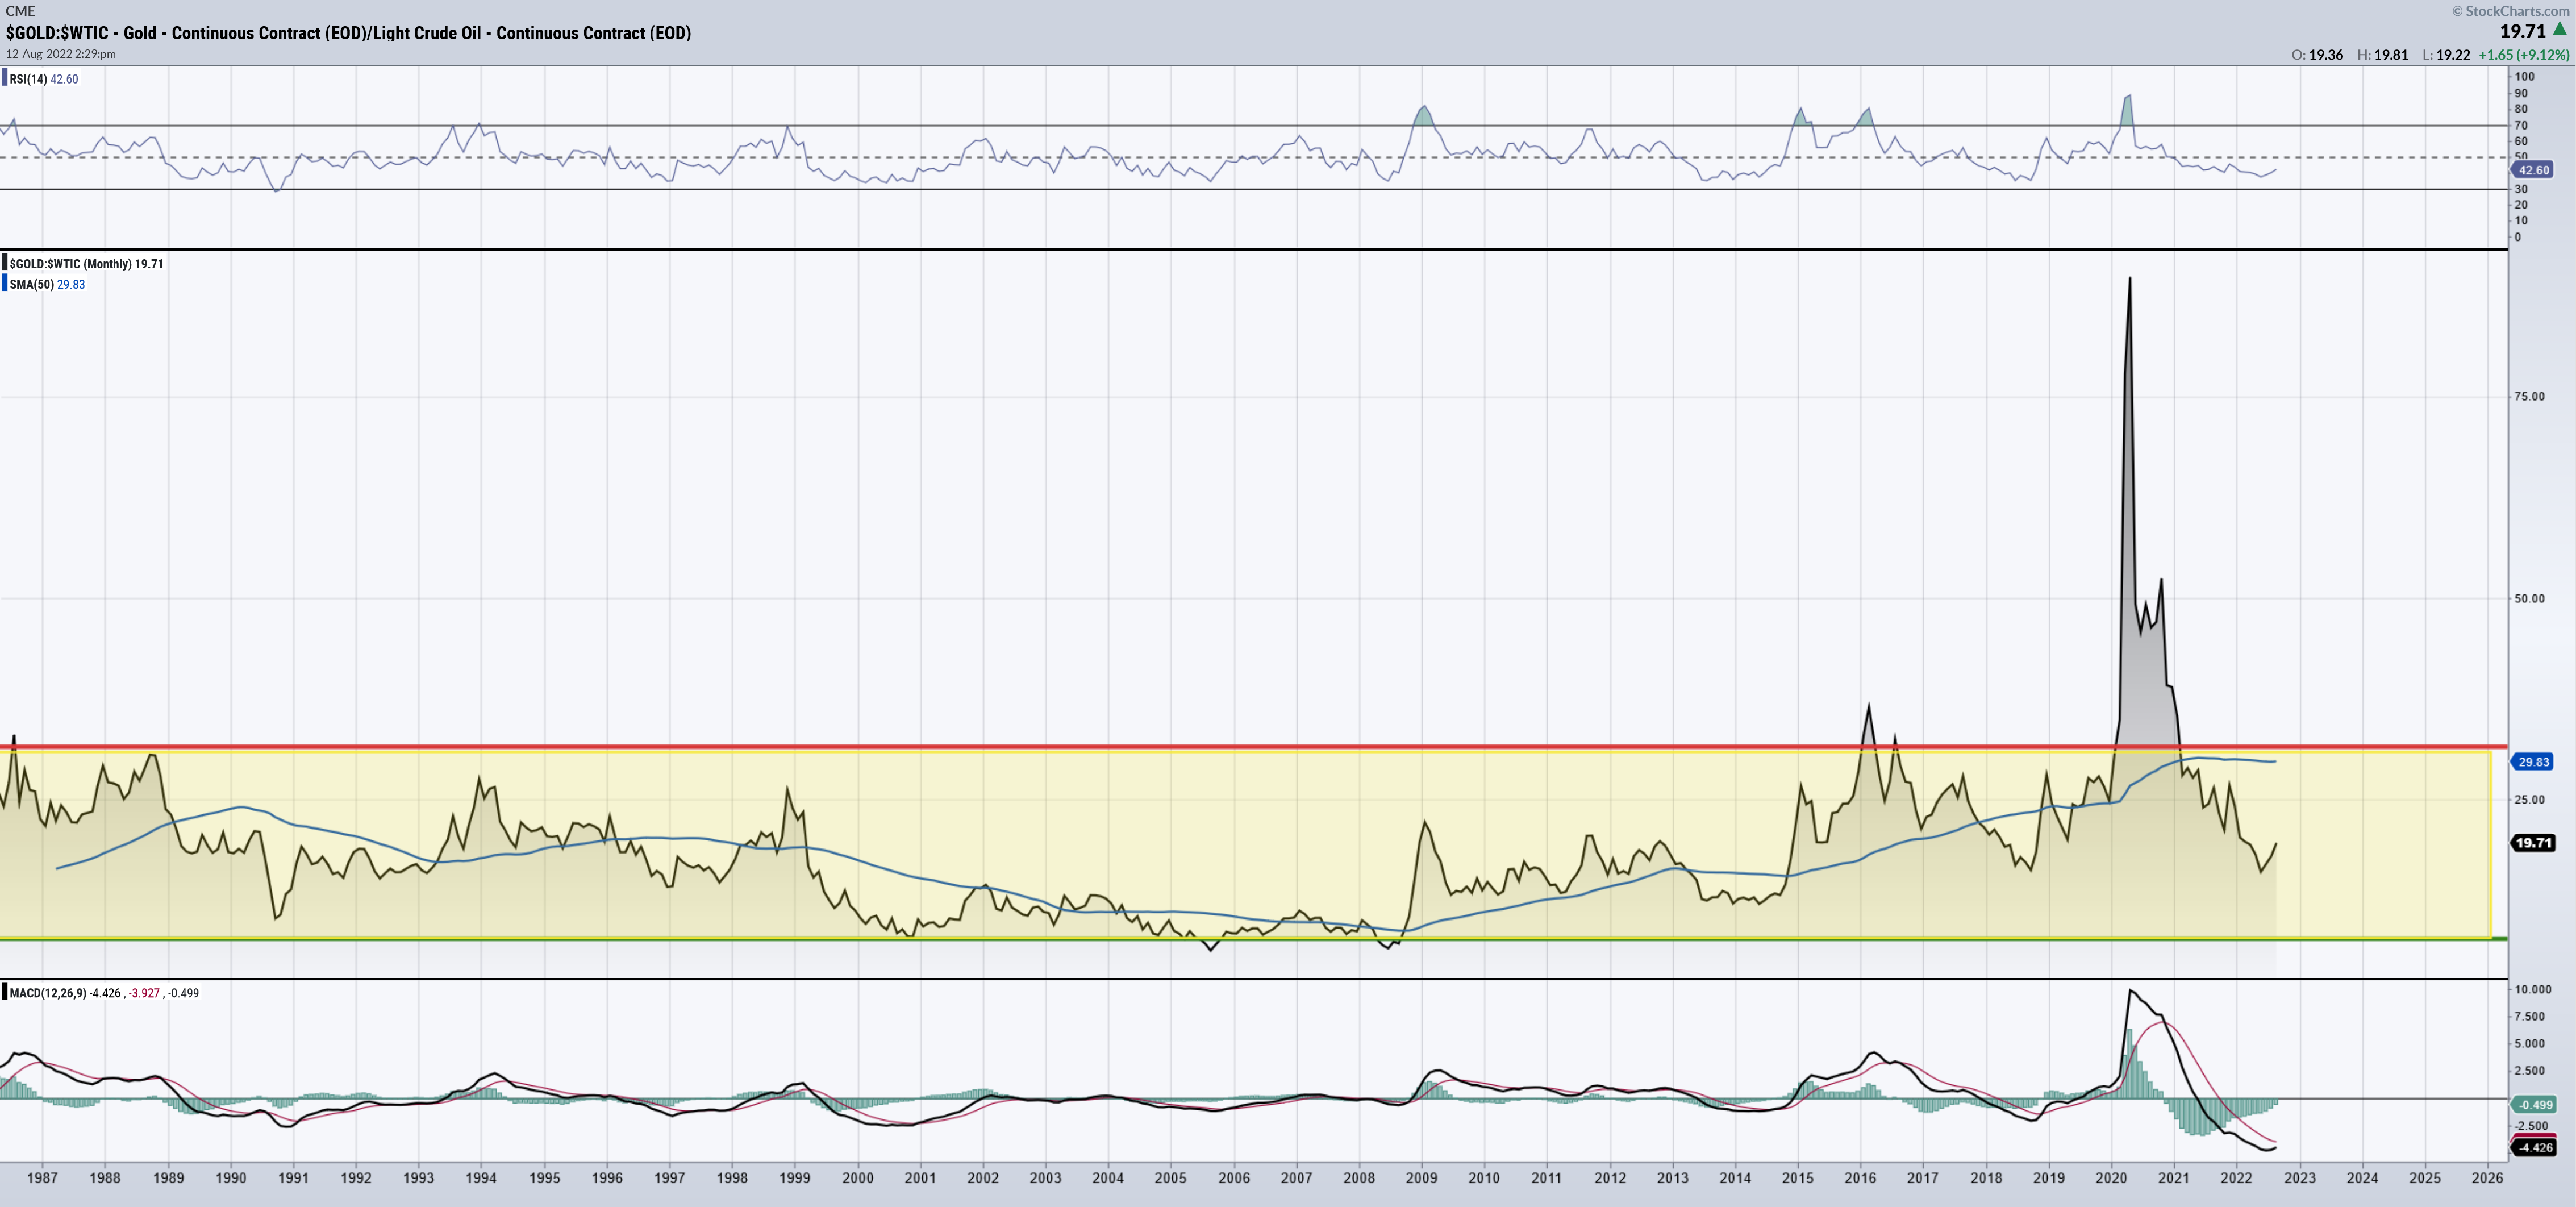Click the green up arrow beside 19.71
Screen dimensions: 2576x1207
pyautogui.click(x=2559, y=30)
